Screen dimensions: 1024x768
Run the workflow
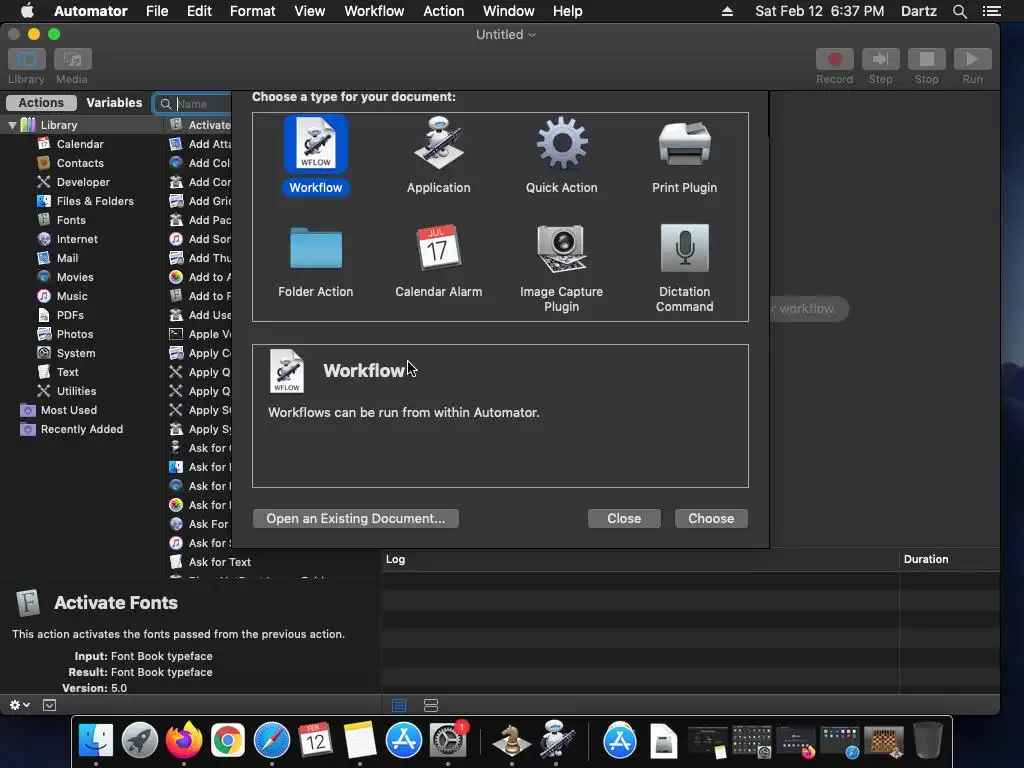coord(972,59)
